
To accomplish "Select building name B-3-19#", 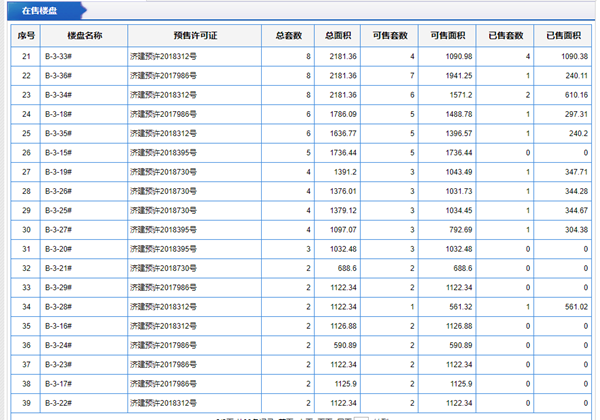I will pyautogui.click(x=59, y=172).
